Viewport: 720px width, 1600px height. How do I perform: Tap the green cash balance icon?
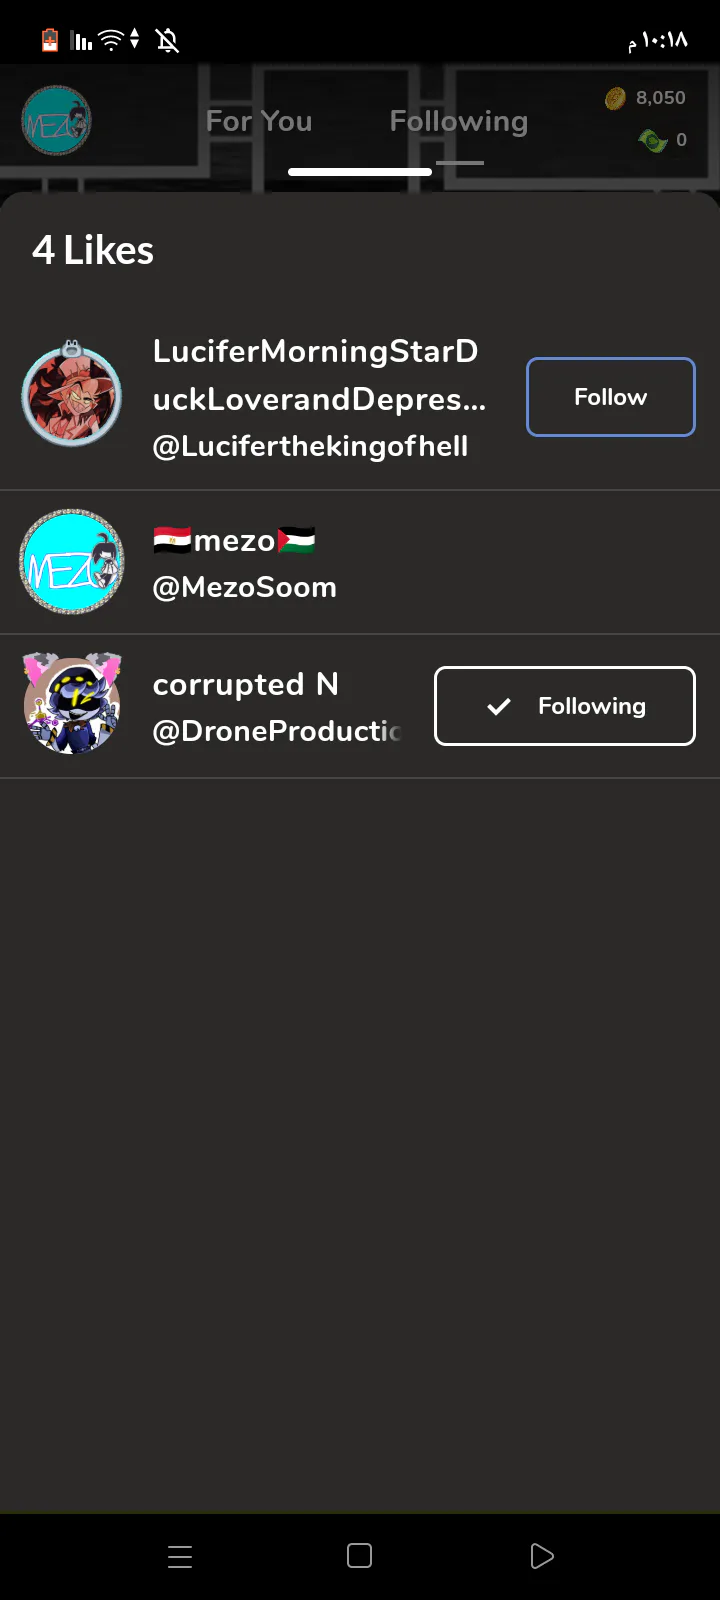653,140
